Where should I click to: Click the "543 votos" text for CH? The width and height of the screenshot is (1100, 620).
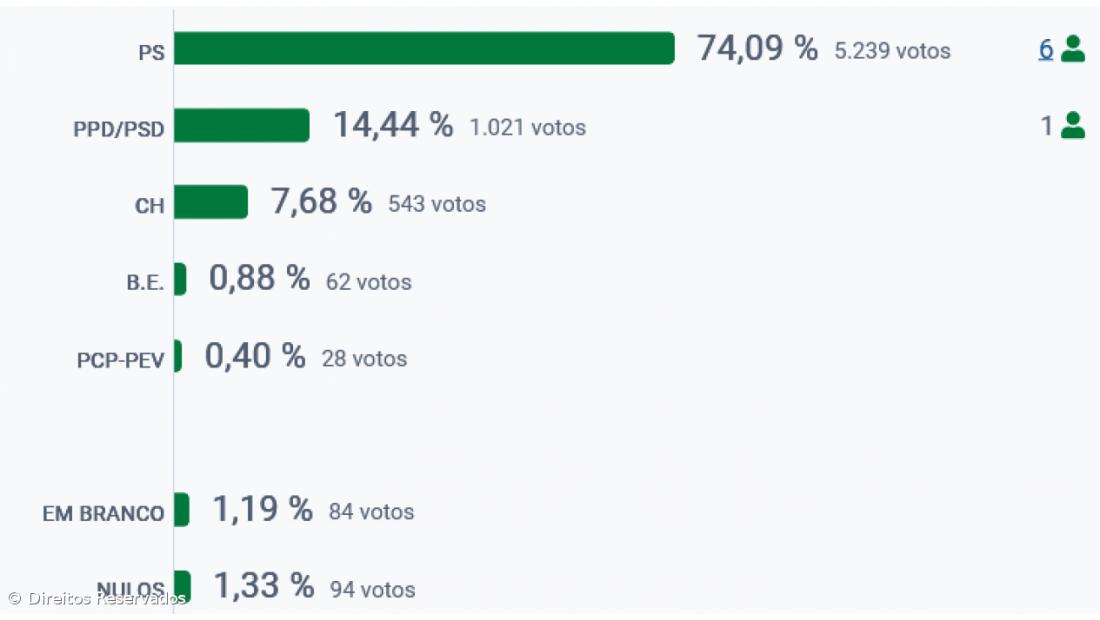click(437, 205)
